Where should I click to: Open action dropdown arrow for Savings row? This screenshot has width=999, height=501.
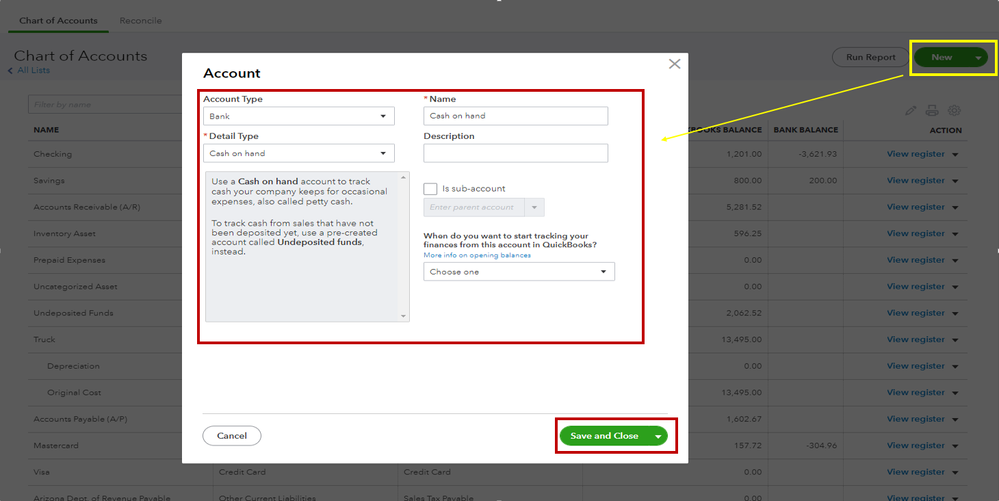click(x=955, y=181)
